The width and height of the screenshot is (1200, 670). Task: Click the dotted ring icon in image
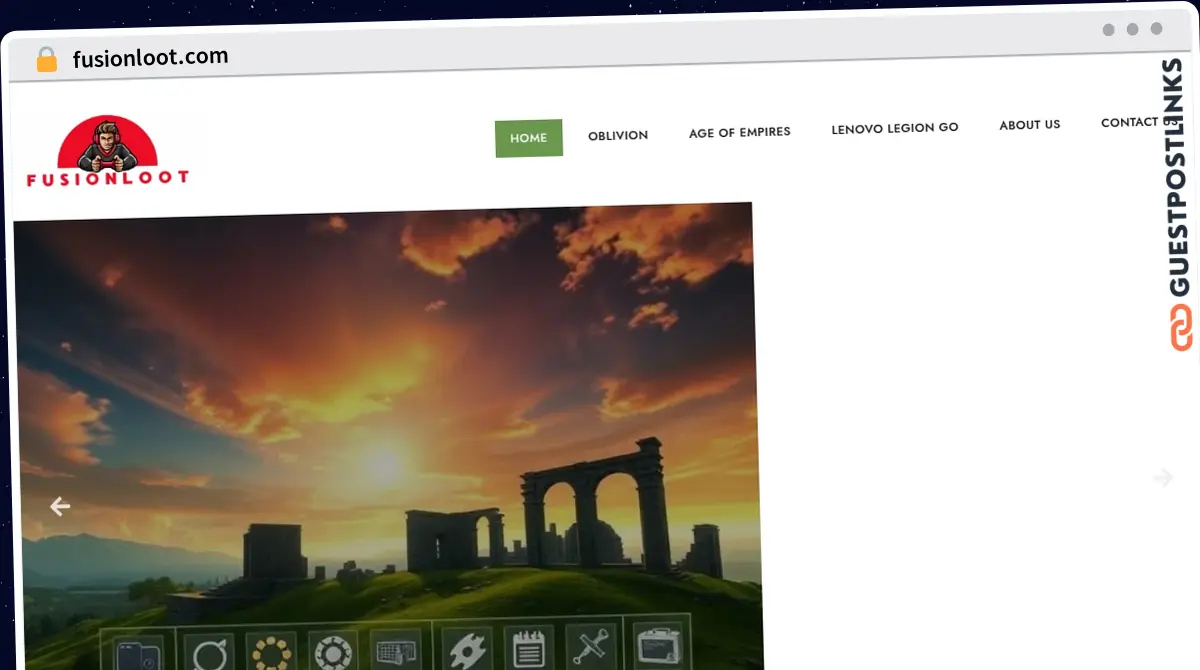tap(271, 654)
